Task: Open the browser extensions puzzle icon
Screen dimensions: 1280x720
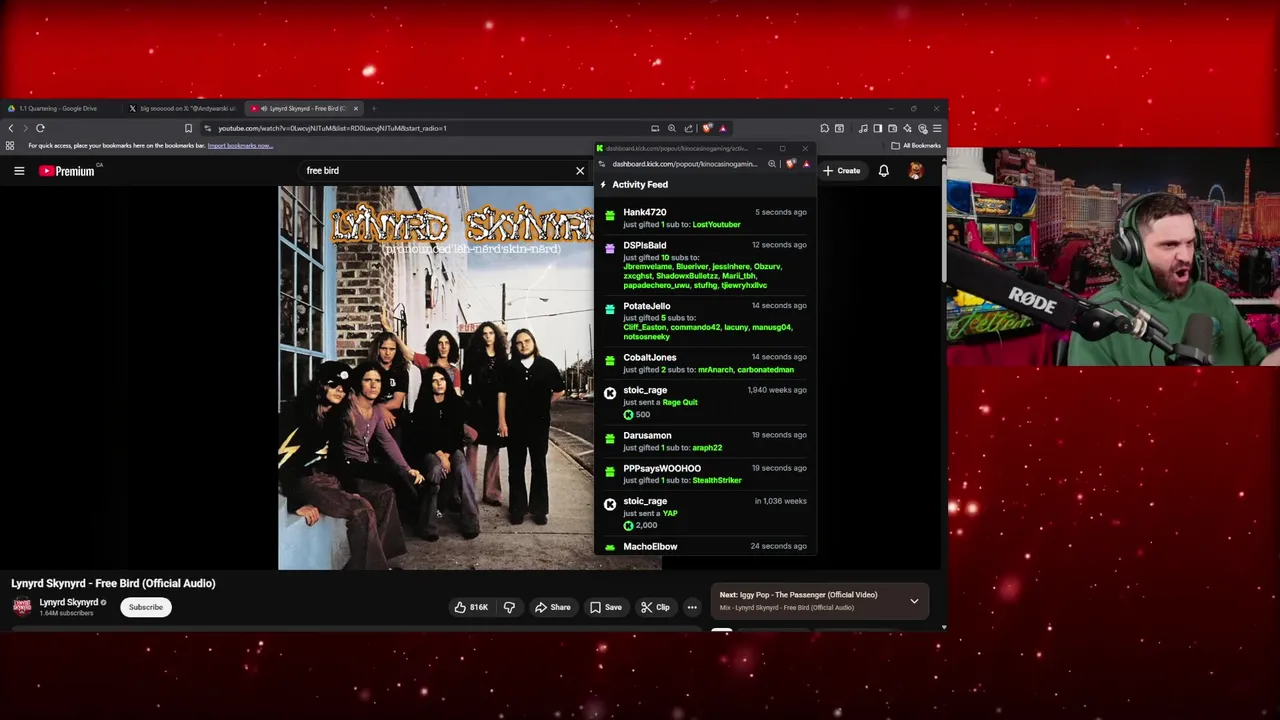Action: click(824, 128)
